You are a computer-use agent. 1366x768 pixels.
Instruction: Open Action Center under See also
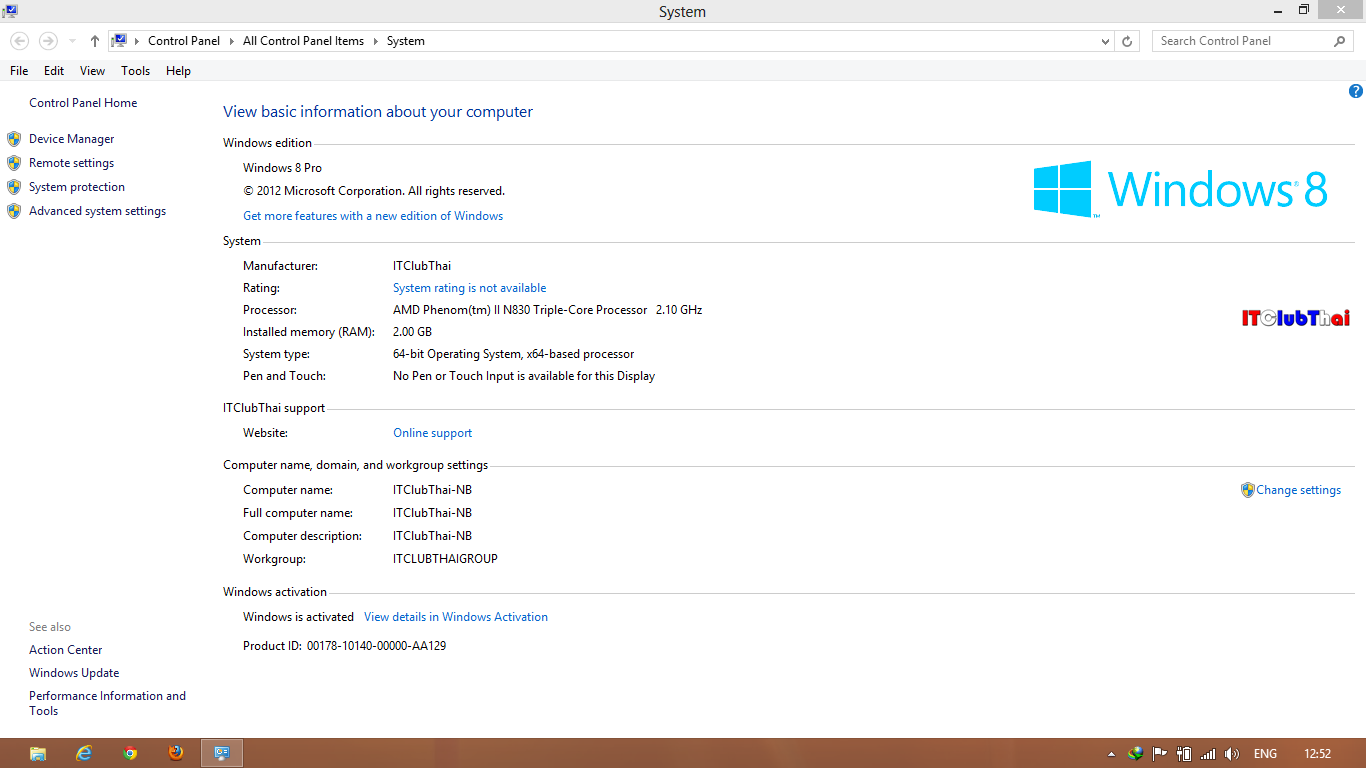[66, 650]
